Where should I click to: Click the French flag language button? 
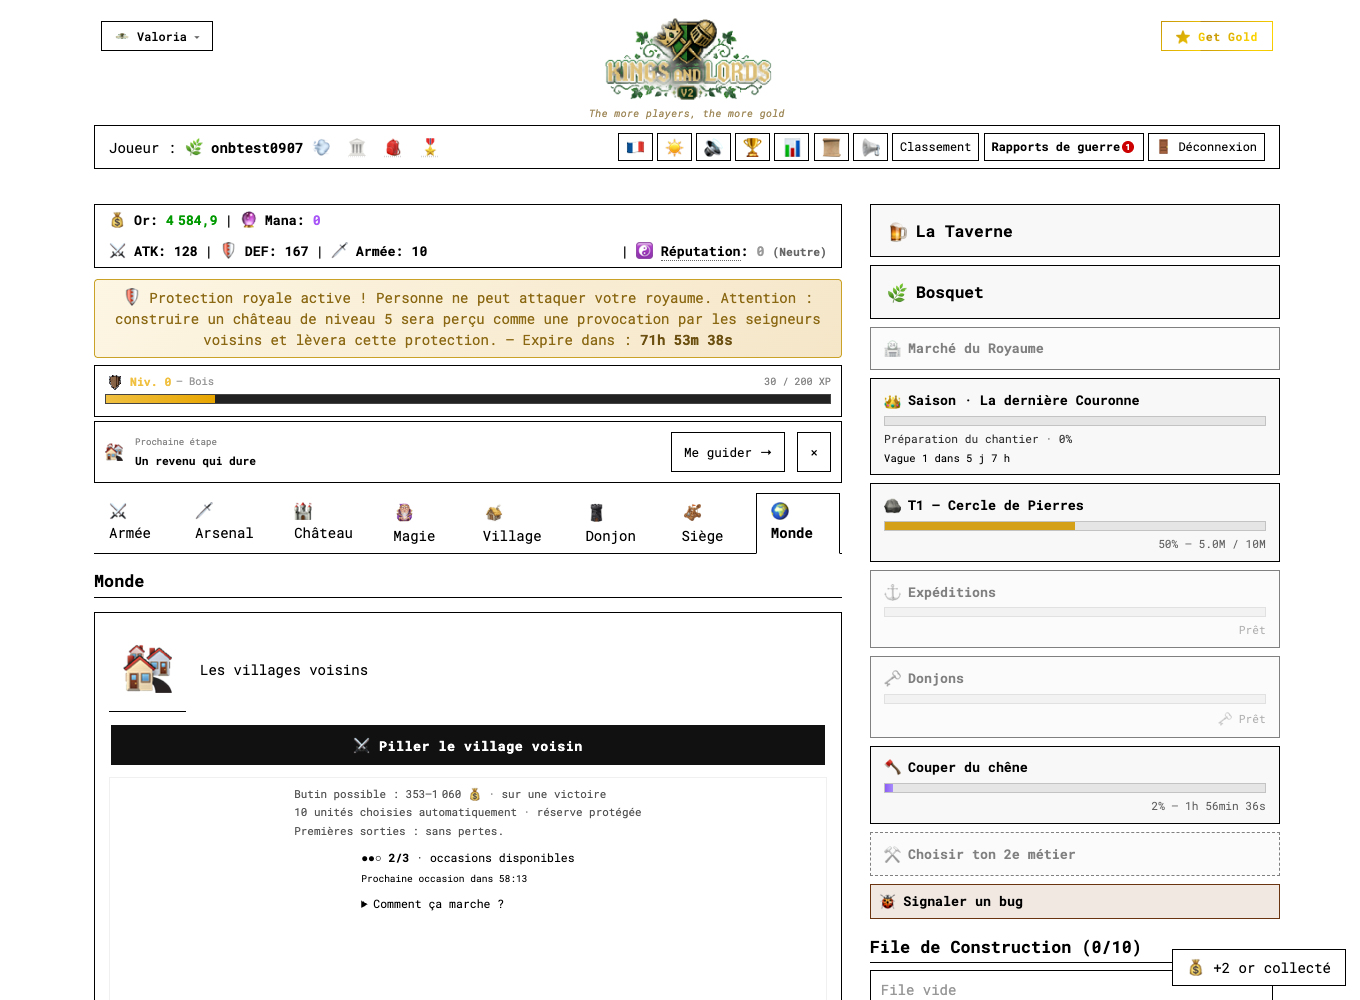point(635,147)
